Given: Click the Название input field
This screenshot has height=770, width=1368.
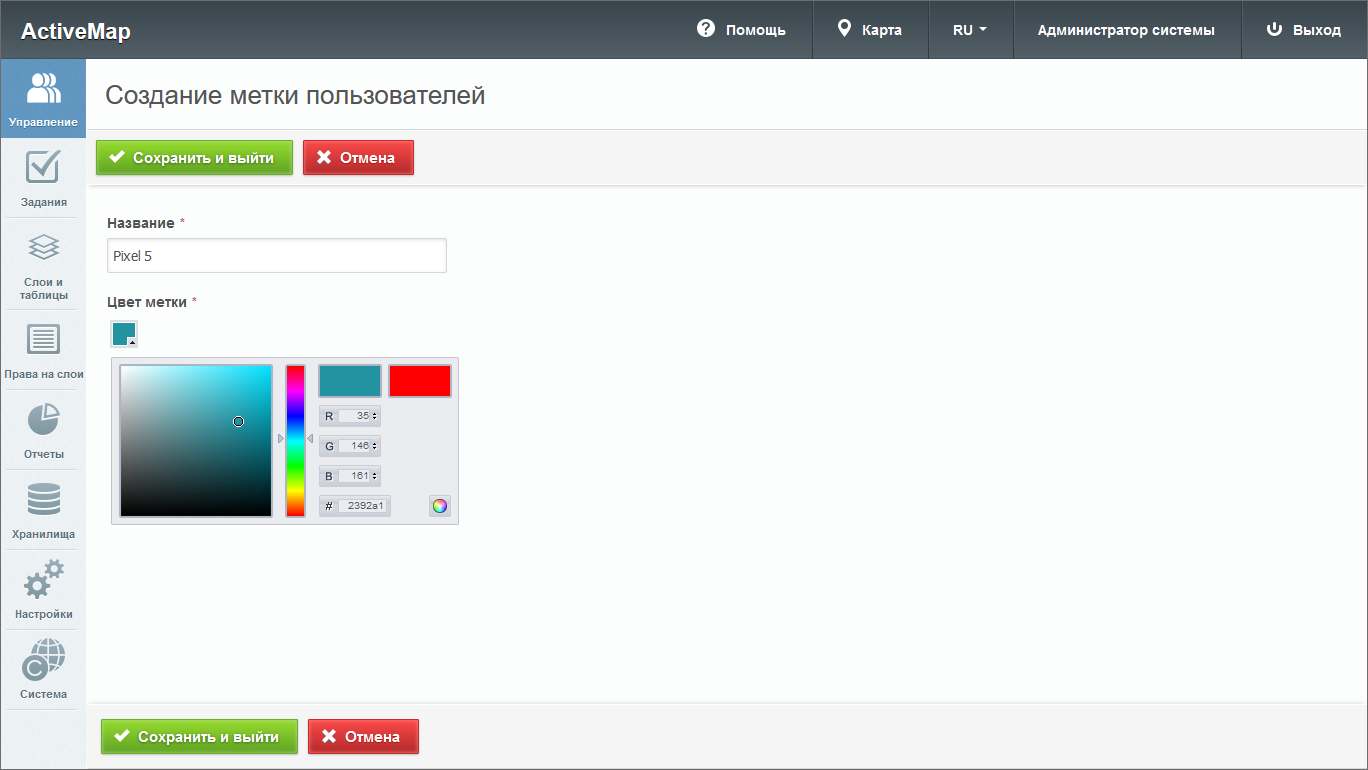Looking at the screenshot, I should [x=276, y=256].
